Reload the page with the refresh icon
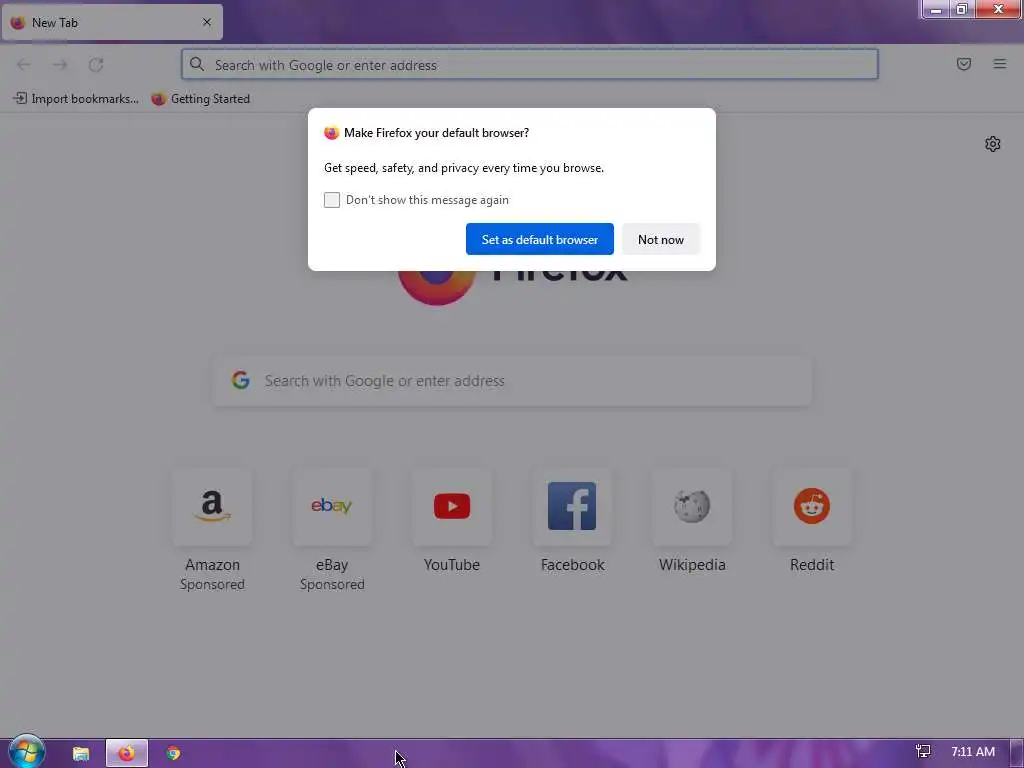Viewport: 1024px width, 768px height. click(96, 65)
